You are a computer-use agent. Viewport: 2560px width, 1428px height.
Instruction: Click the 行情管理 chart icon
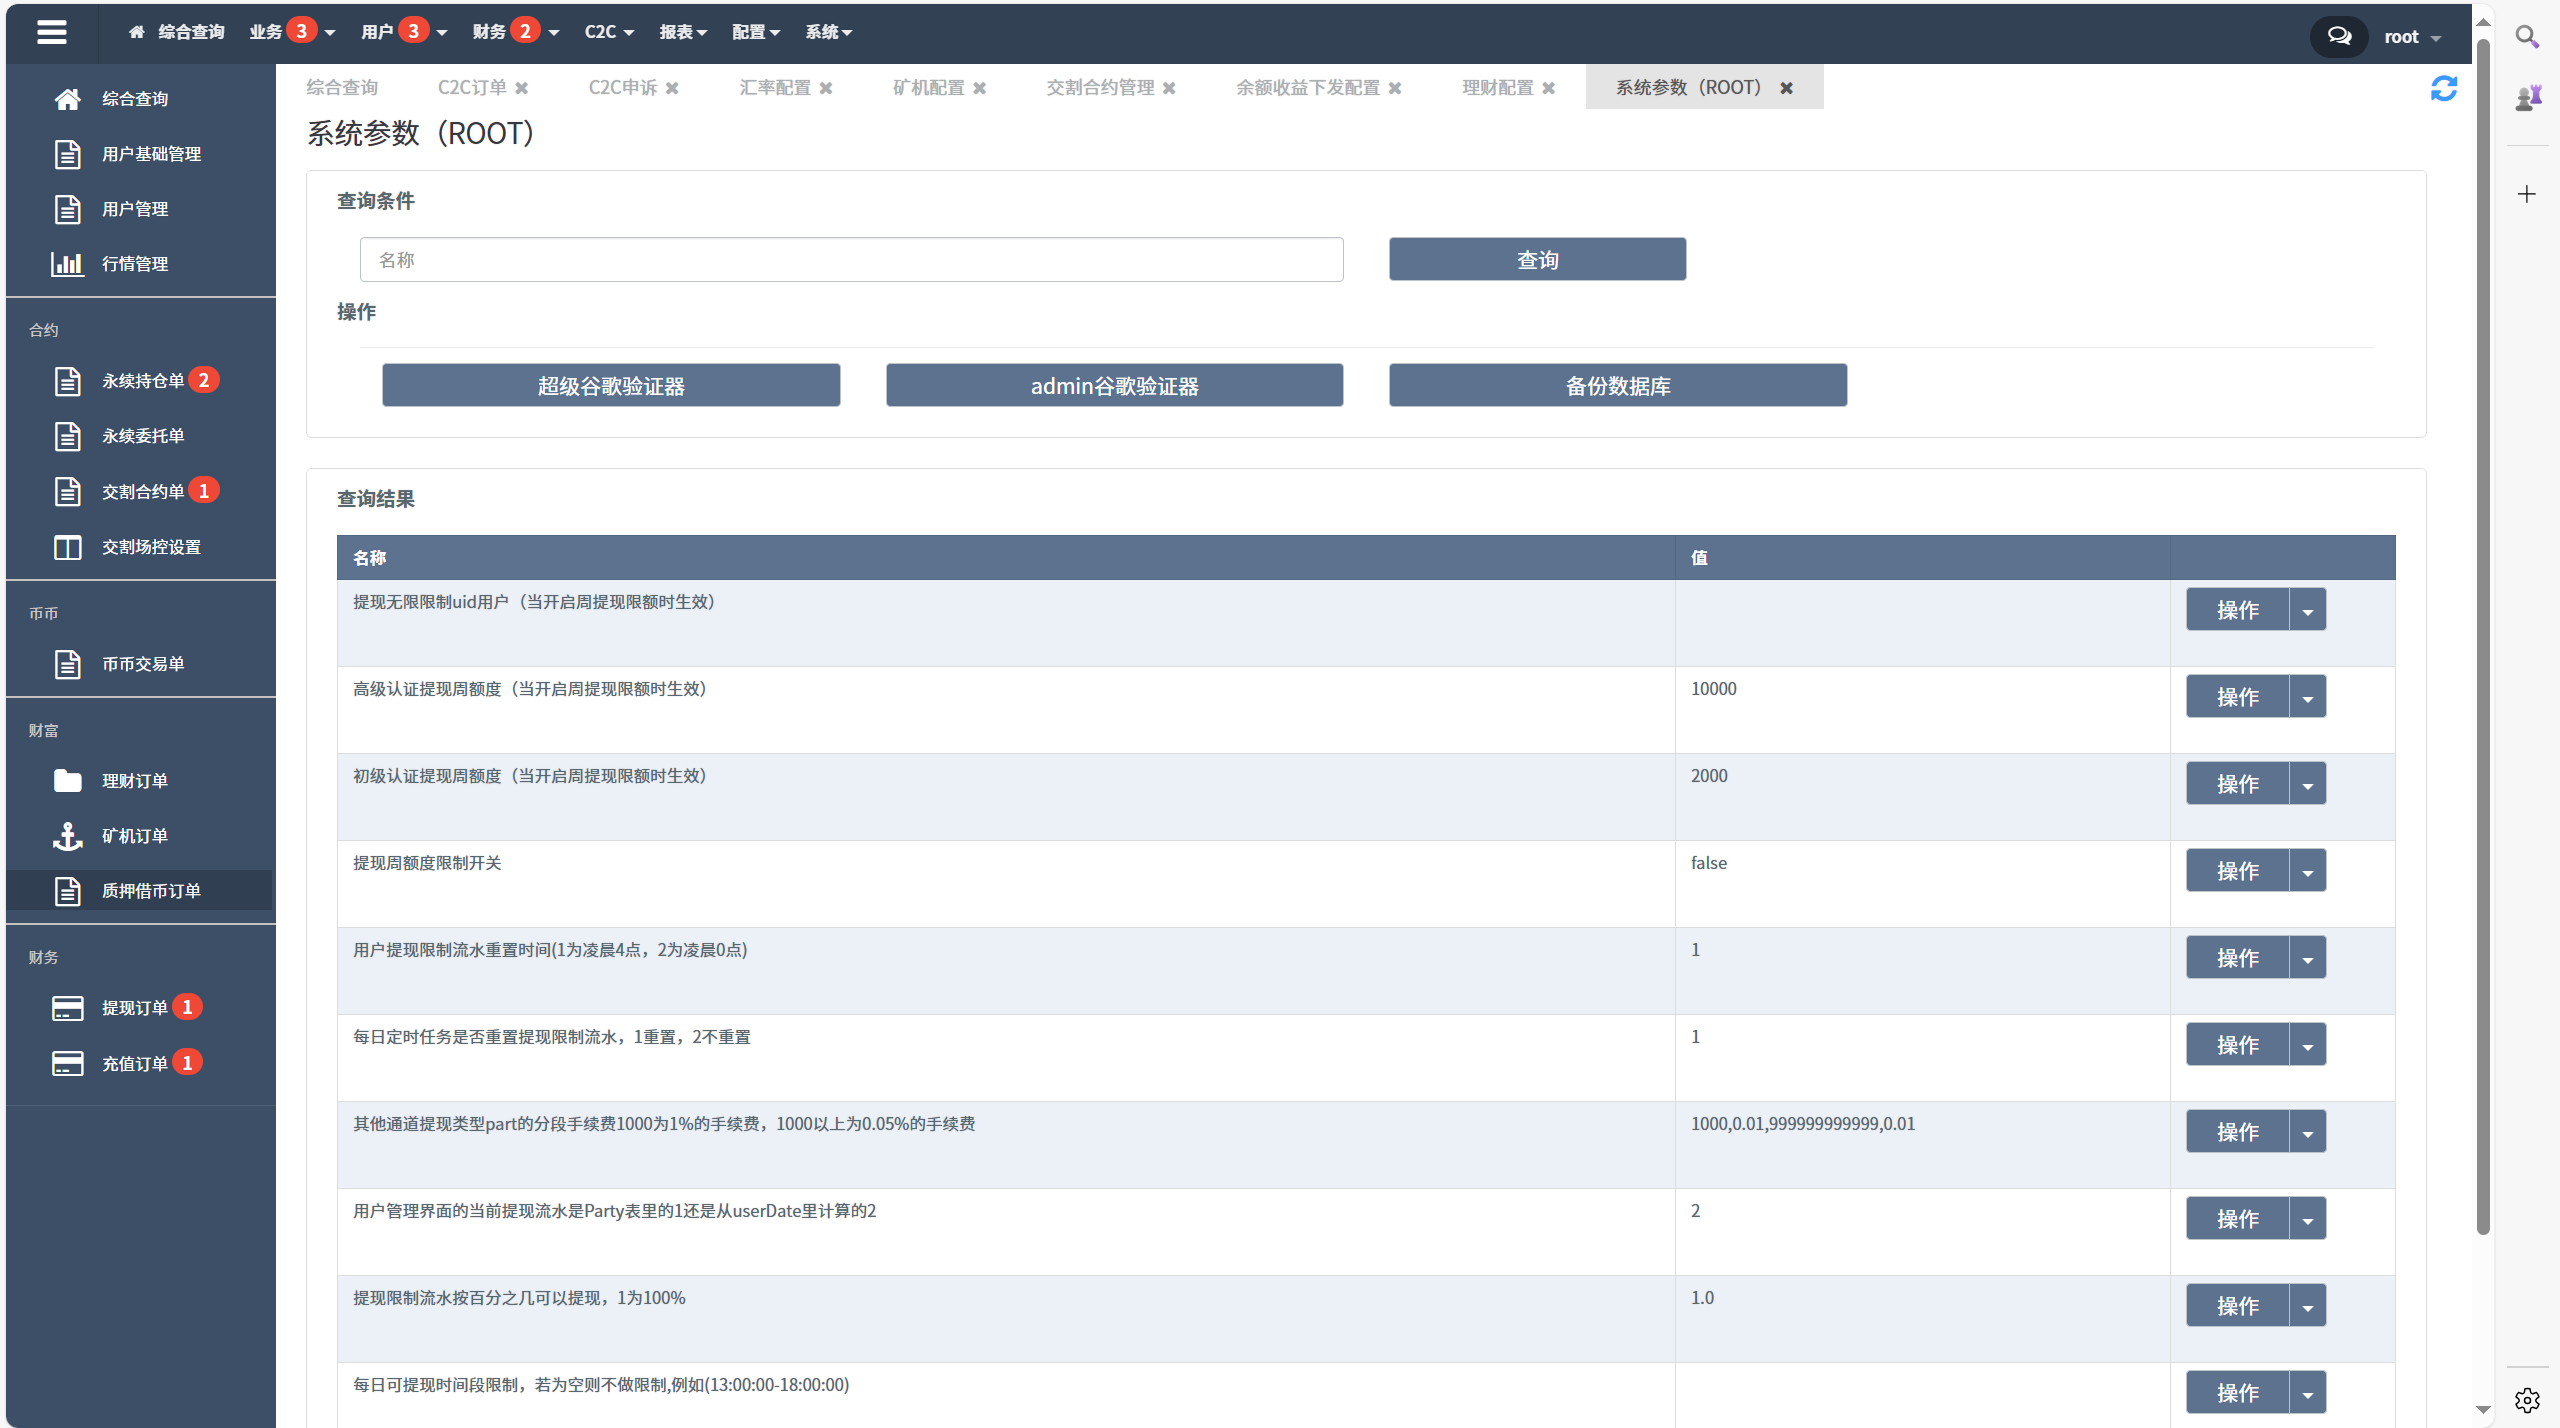point(67,264)
